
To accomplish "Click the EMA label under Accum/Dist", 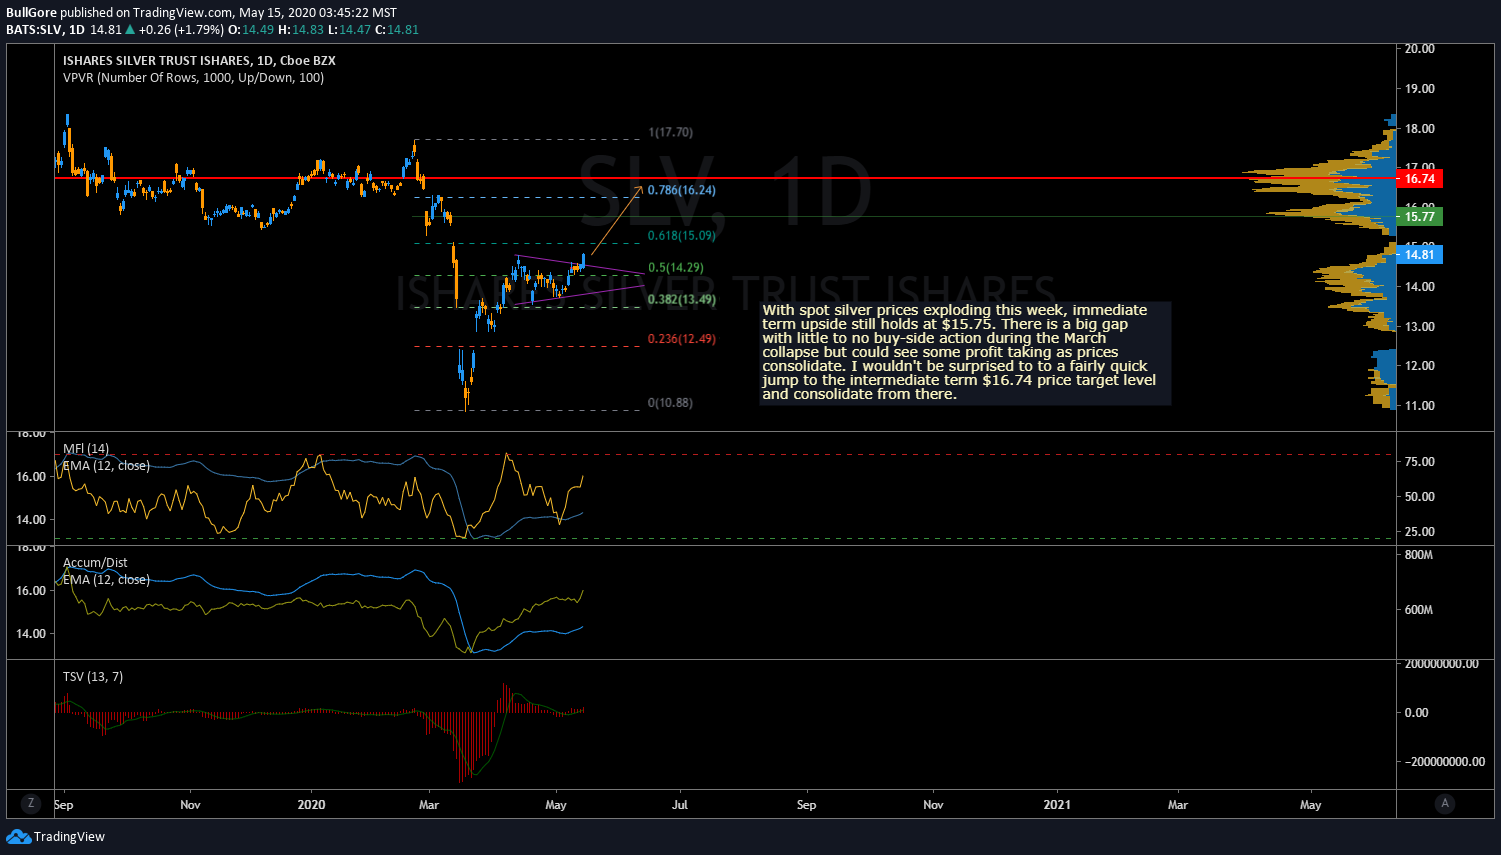I will click(x=106, y=580).
